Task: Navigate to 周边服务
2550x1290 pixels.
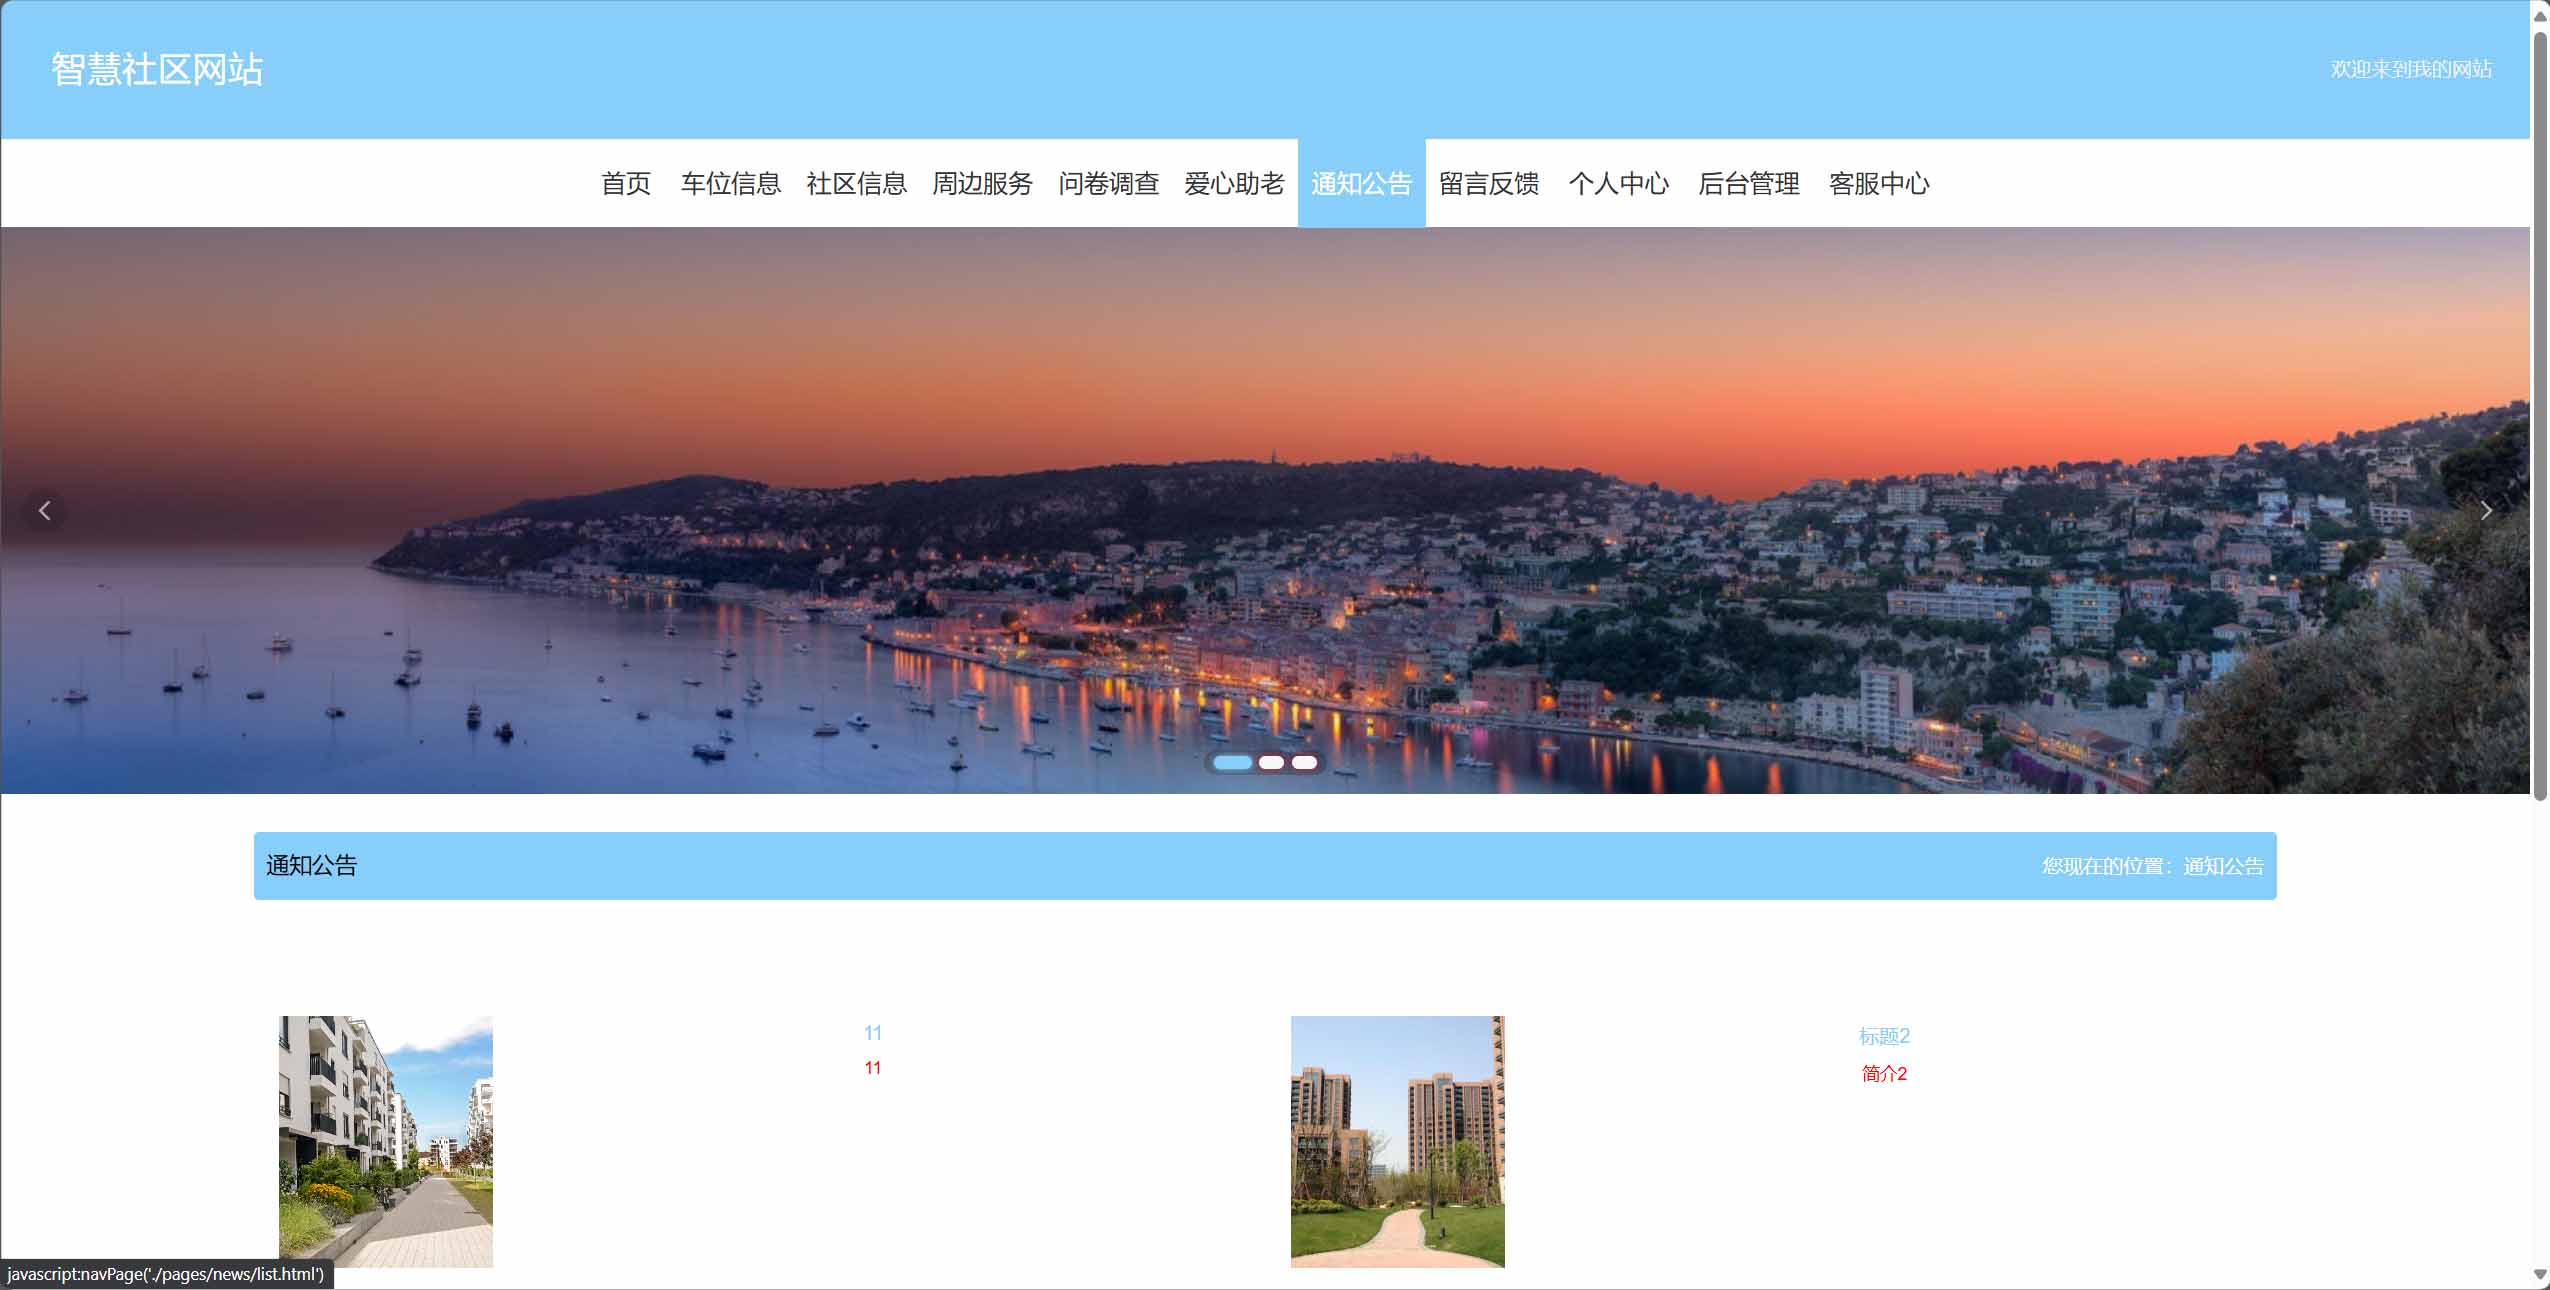Action: 983,183
